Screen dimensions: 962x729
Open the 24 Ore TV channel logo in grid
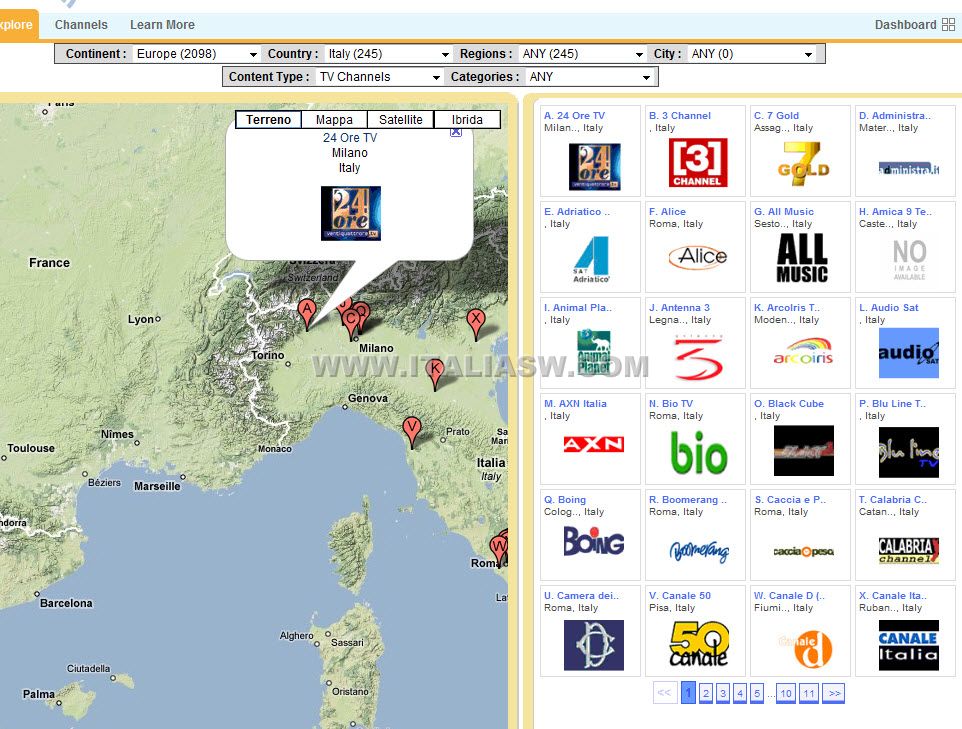[594, 166]
